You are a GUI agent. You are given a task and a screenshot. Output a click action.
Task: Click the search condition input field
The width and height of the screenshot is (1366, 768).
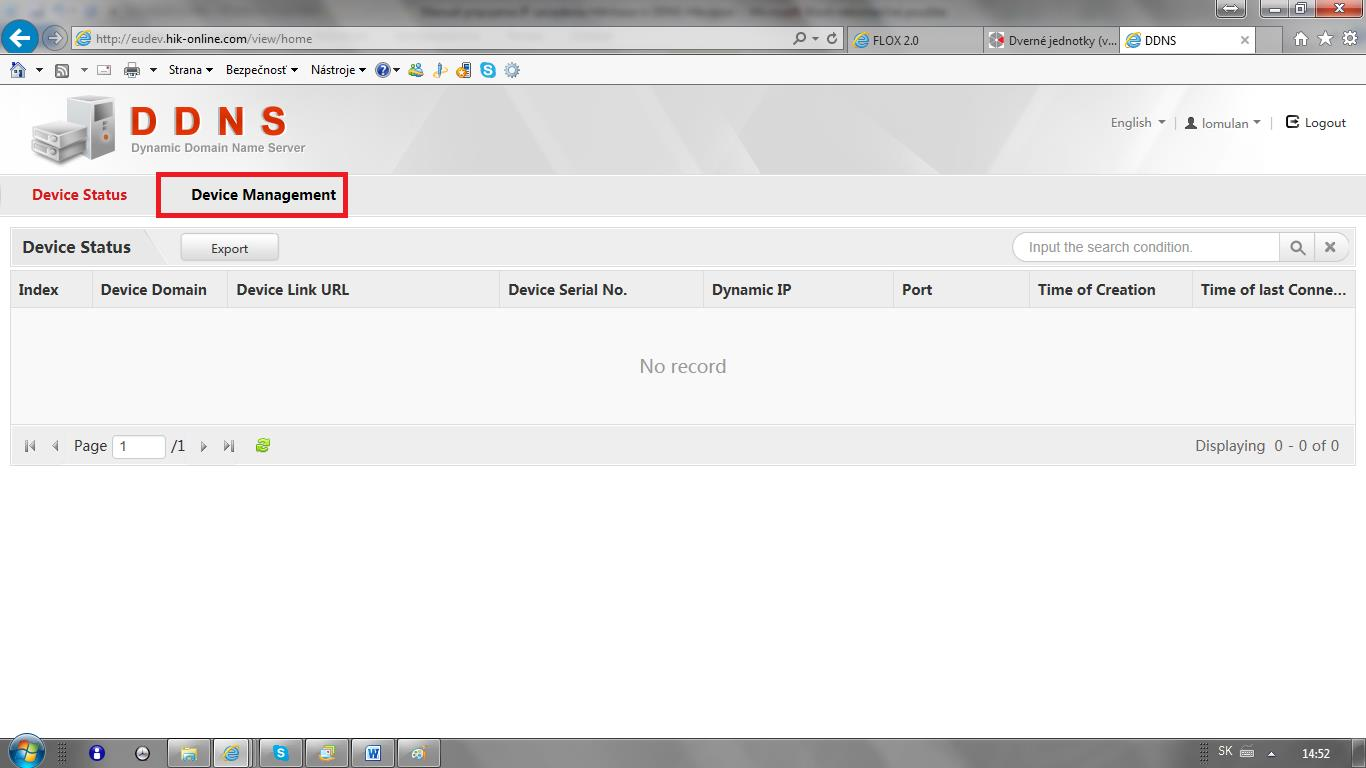(x=1146, y=247)
